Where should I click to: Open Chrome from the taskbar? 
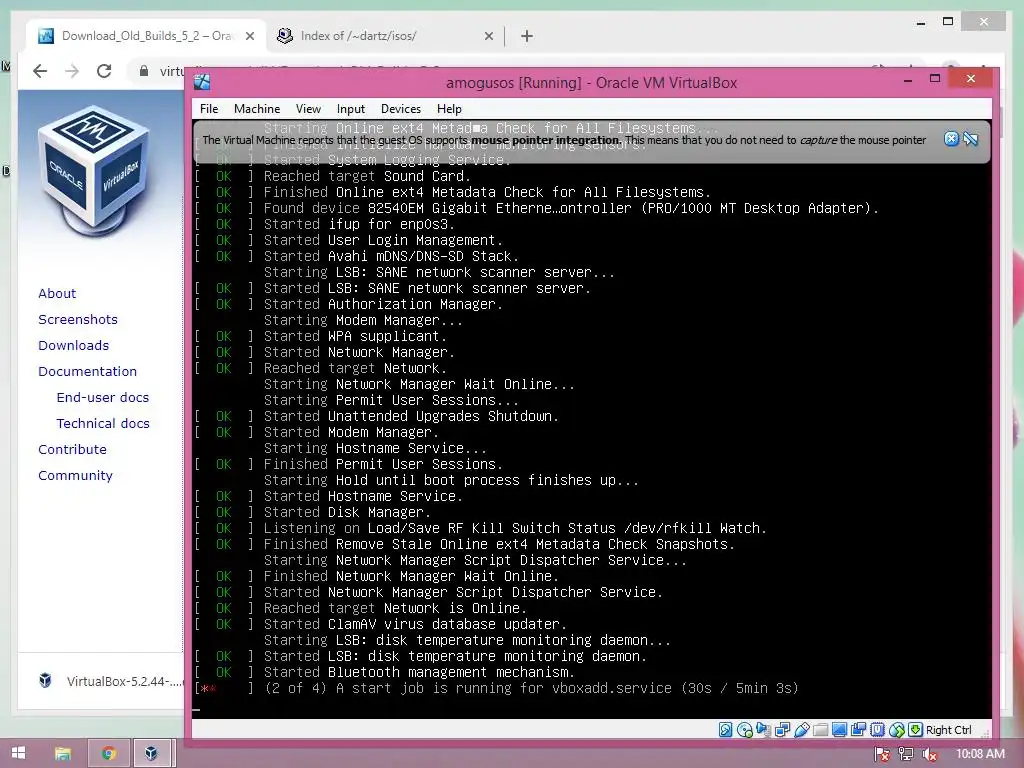click(x=108, y=754)
